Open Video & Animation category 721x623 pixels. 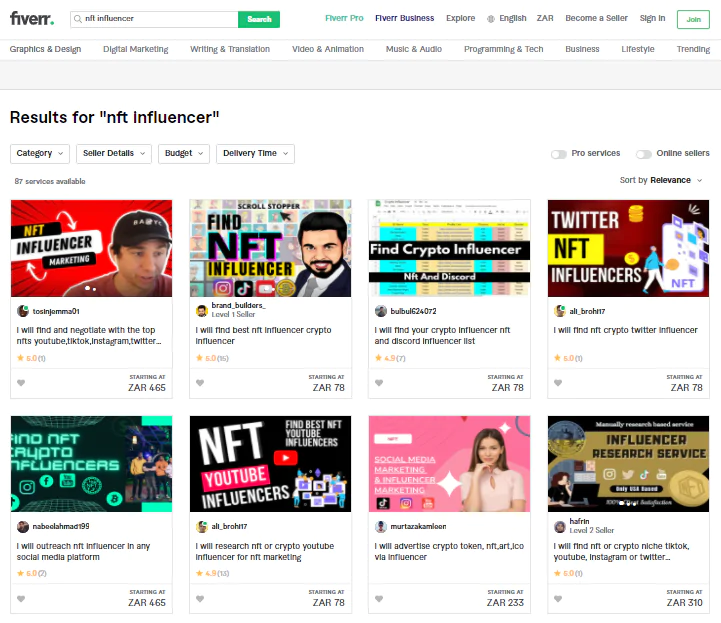click(x=328, y=49)
